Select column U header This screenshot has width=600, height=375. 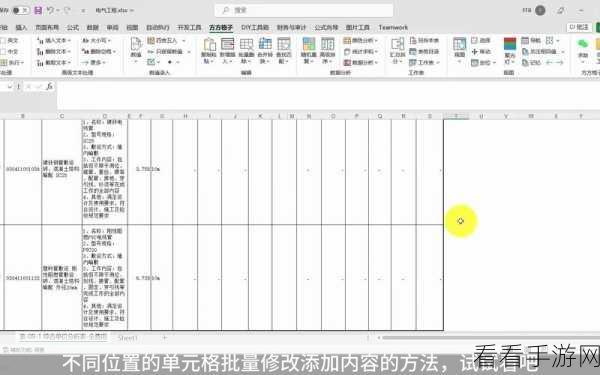tap(481, 116)
